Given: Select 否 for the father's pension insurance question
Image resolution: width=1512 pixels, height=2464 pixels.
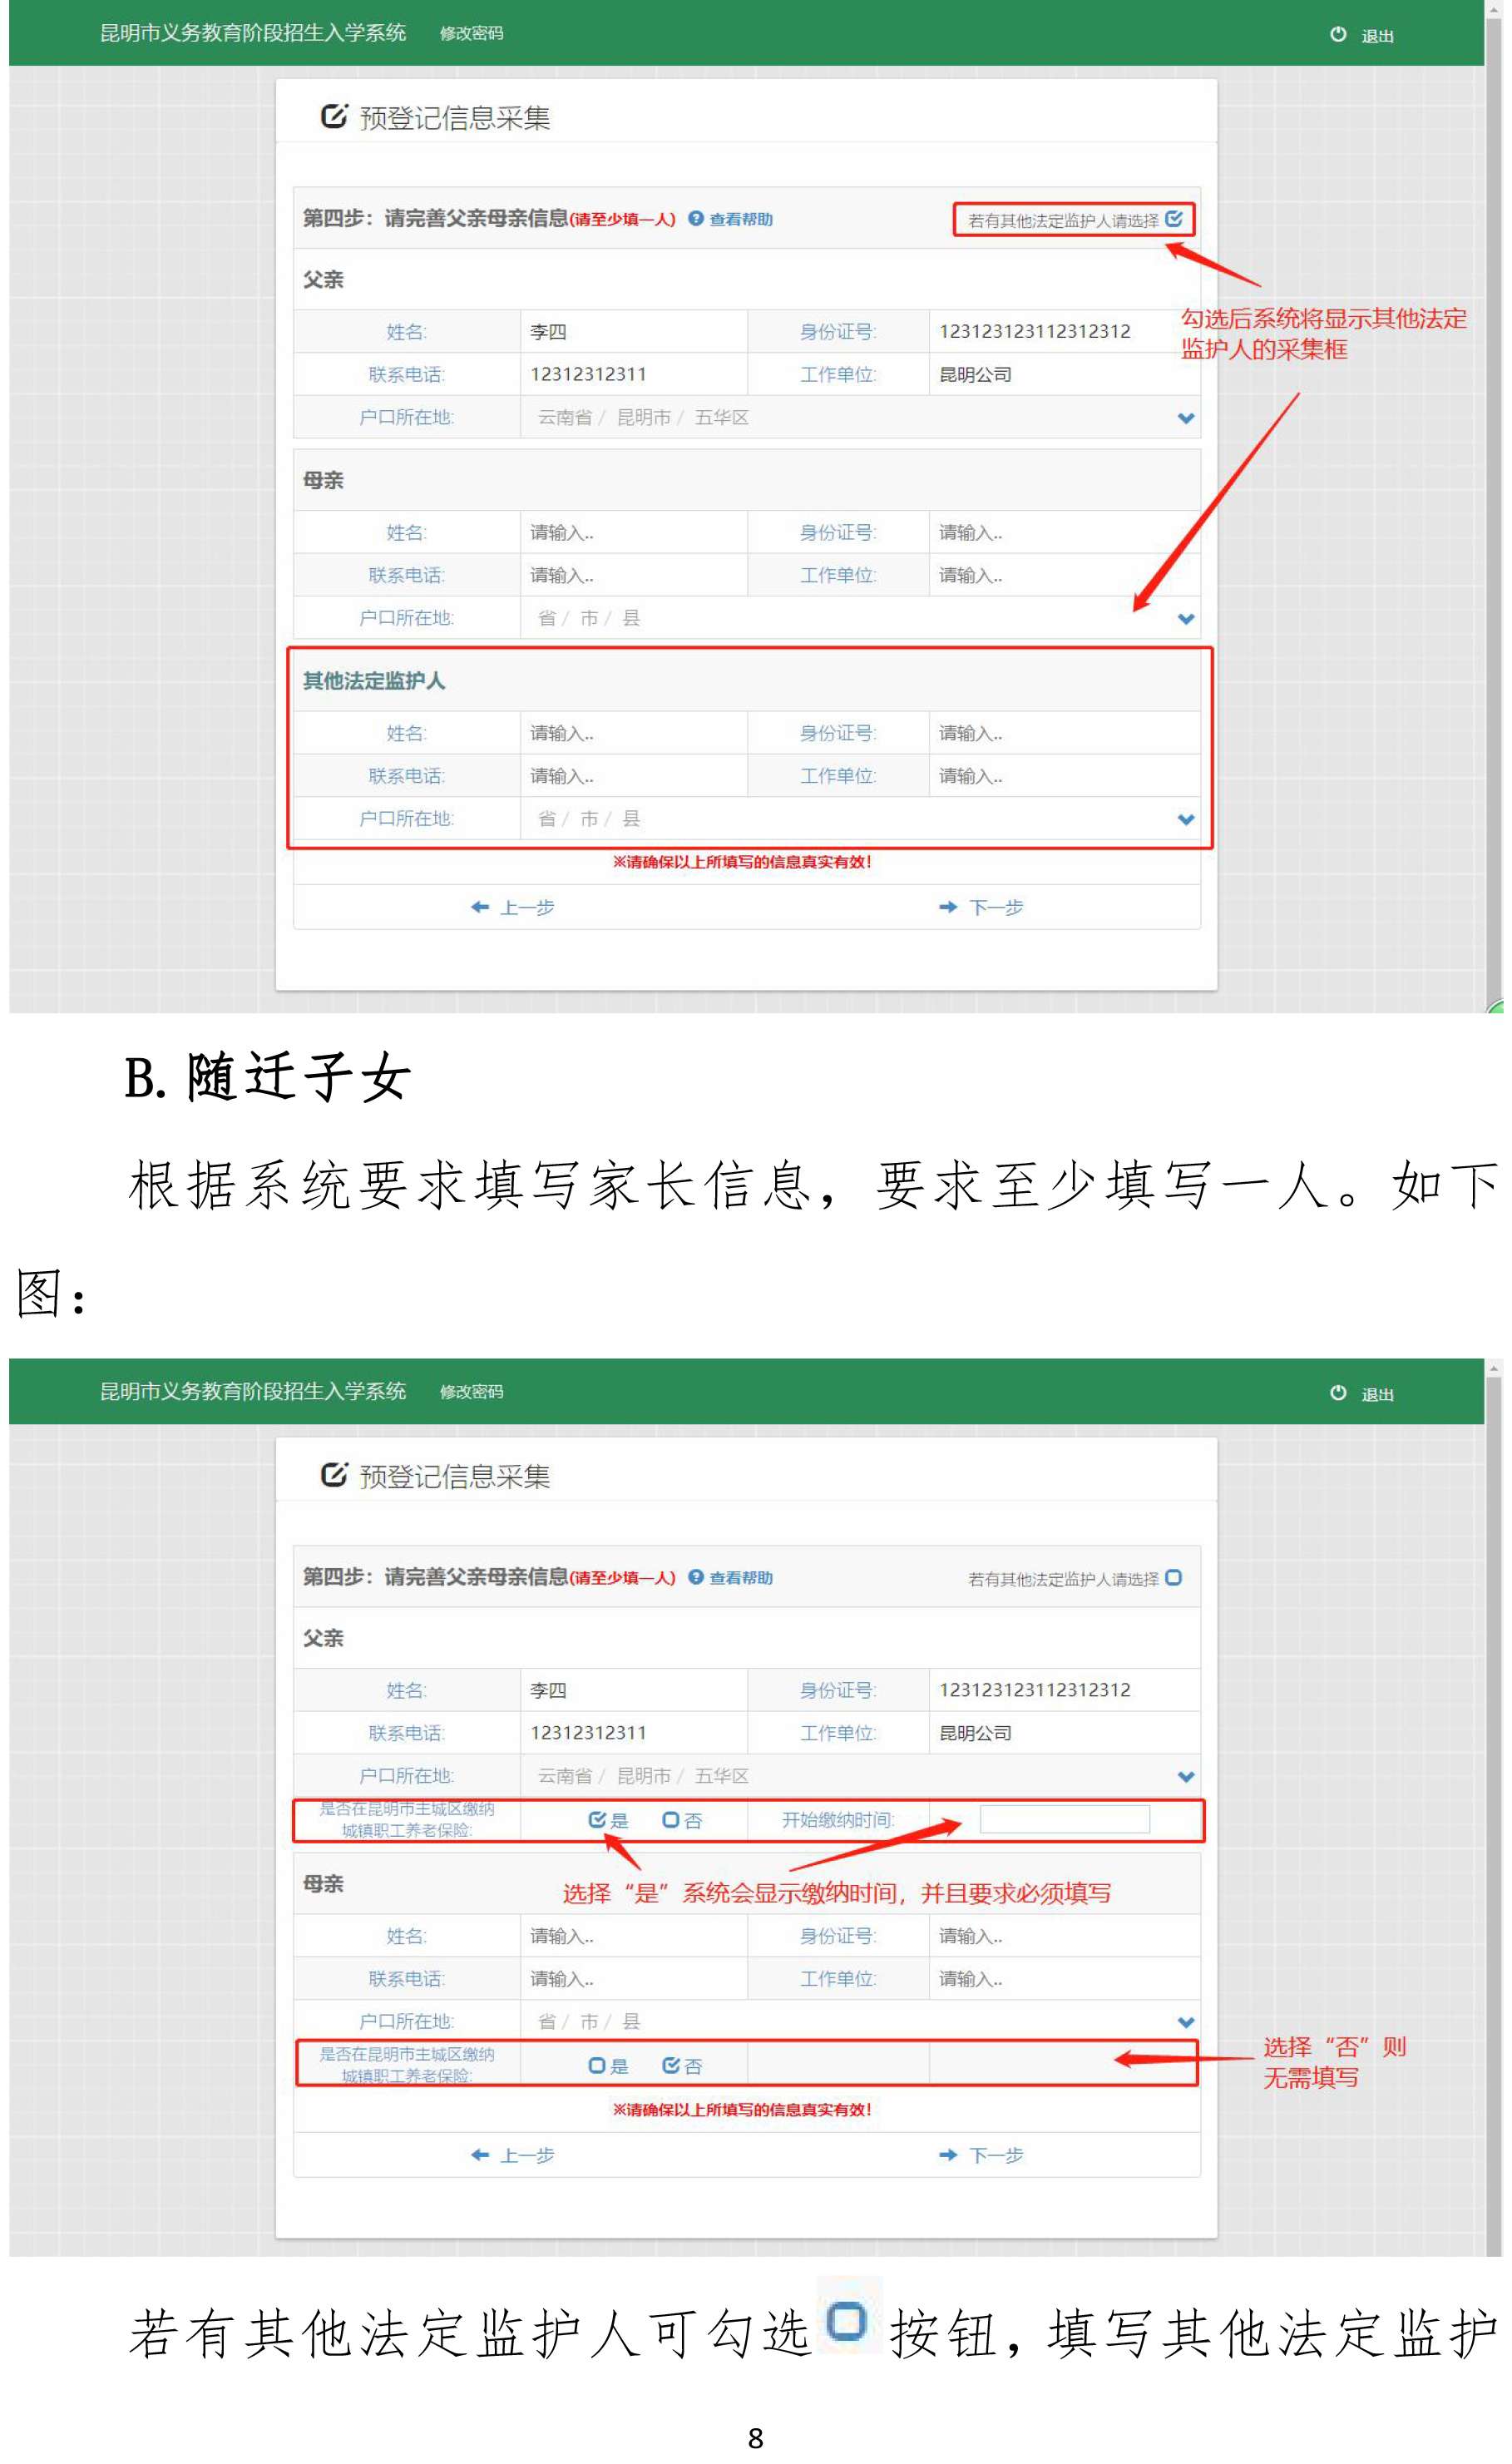Looking at the screenshot, I should point(671,1820).
